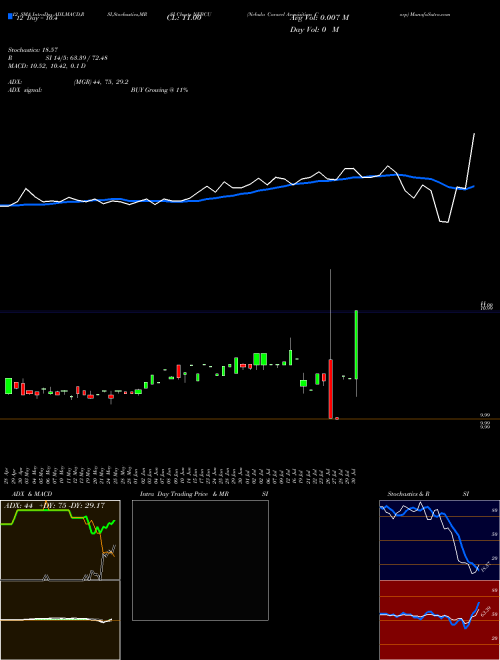Click the 'CL: 11.00' closing price text
Screen dimensions: 500x660
click(x=184, y=19)
